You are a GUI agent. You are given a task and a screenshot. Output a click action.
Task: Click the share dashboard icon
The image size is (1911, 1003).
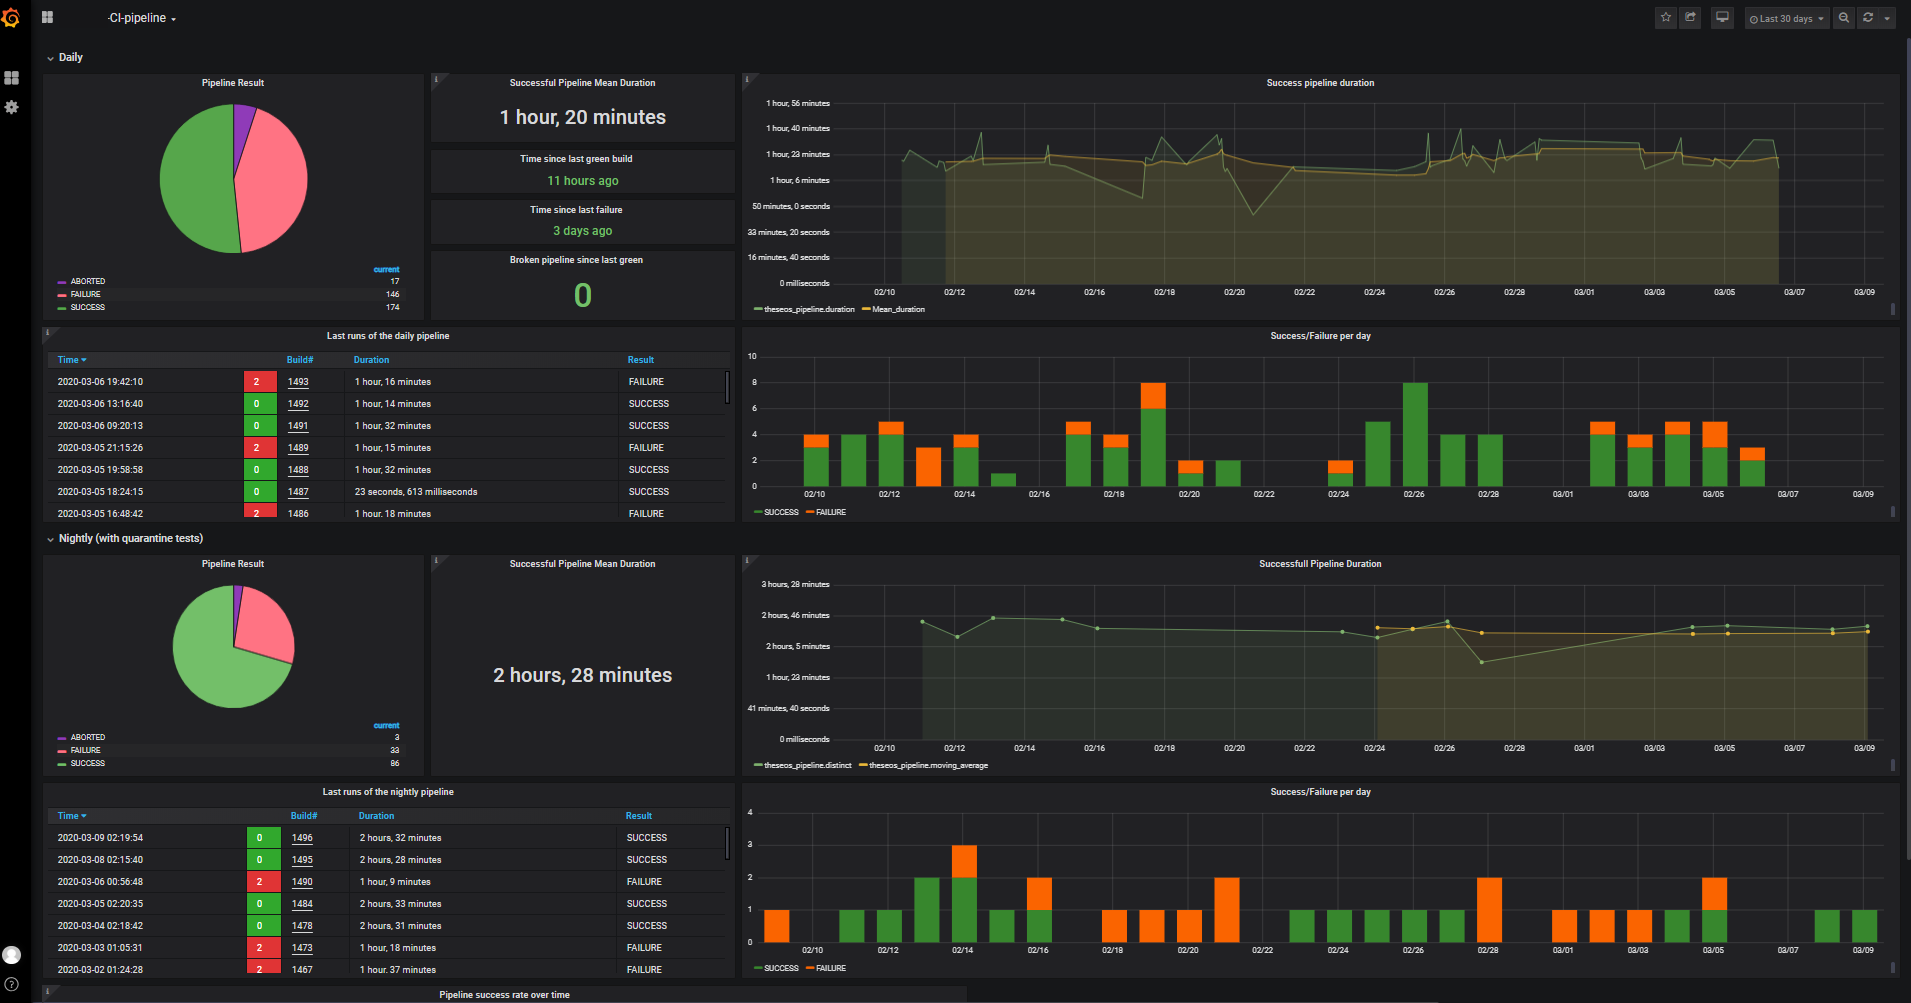[1690, 18]
